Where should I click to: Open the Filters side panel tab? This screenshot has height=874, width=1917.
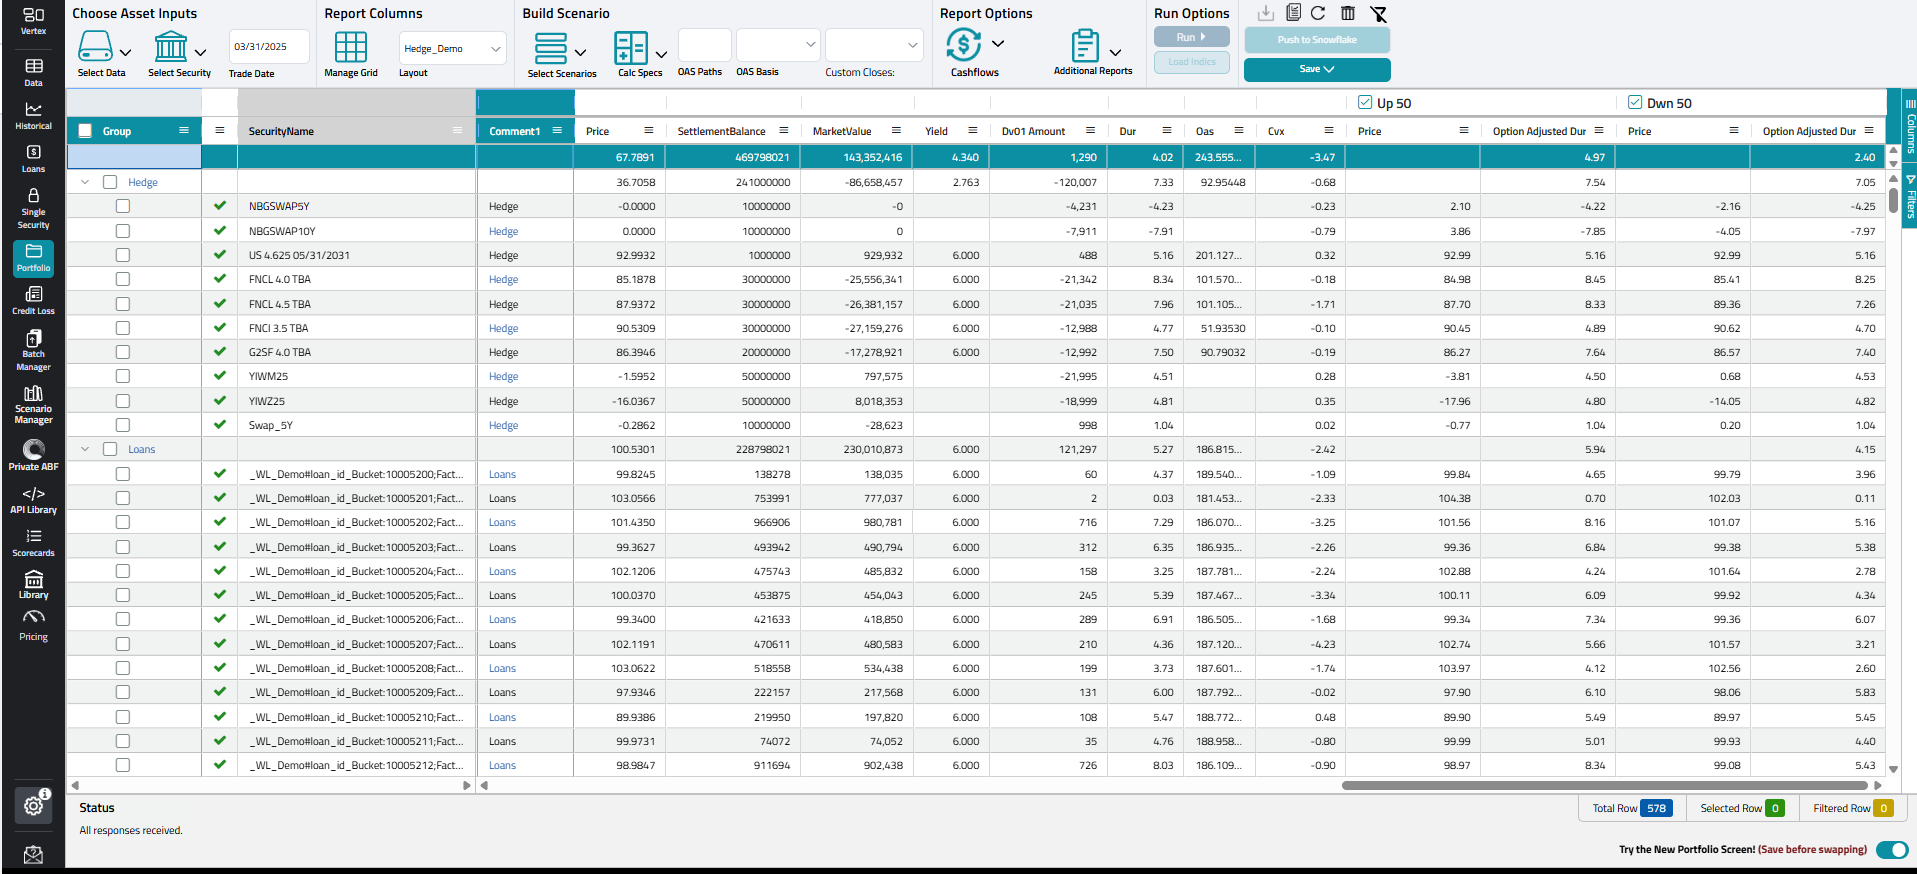coord(1909,197)
